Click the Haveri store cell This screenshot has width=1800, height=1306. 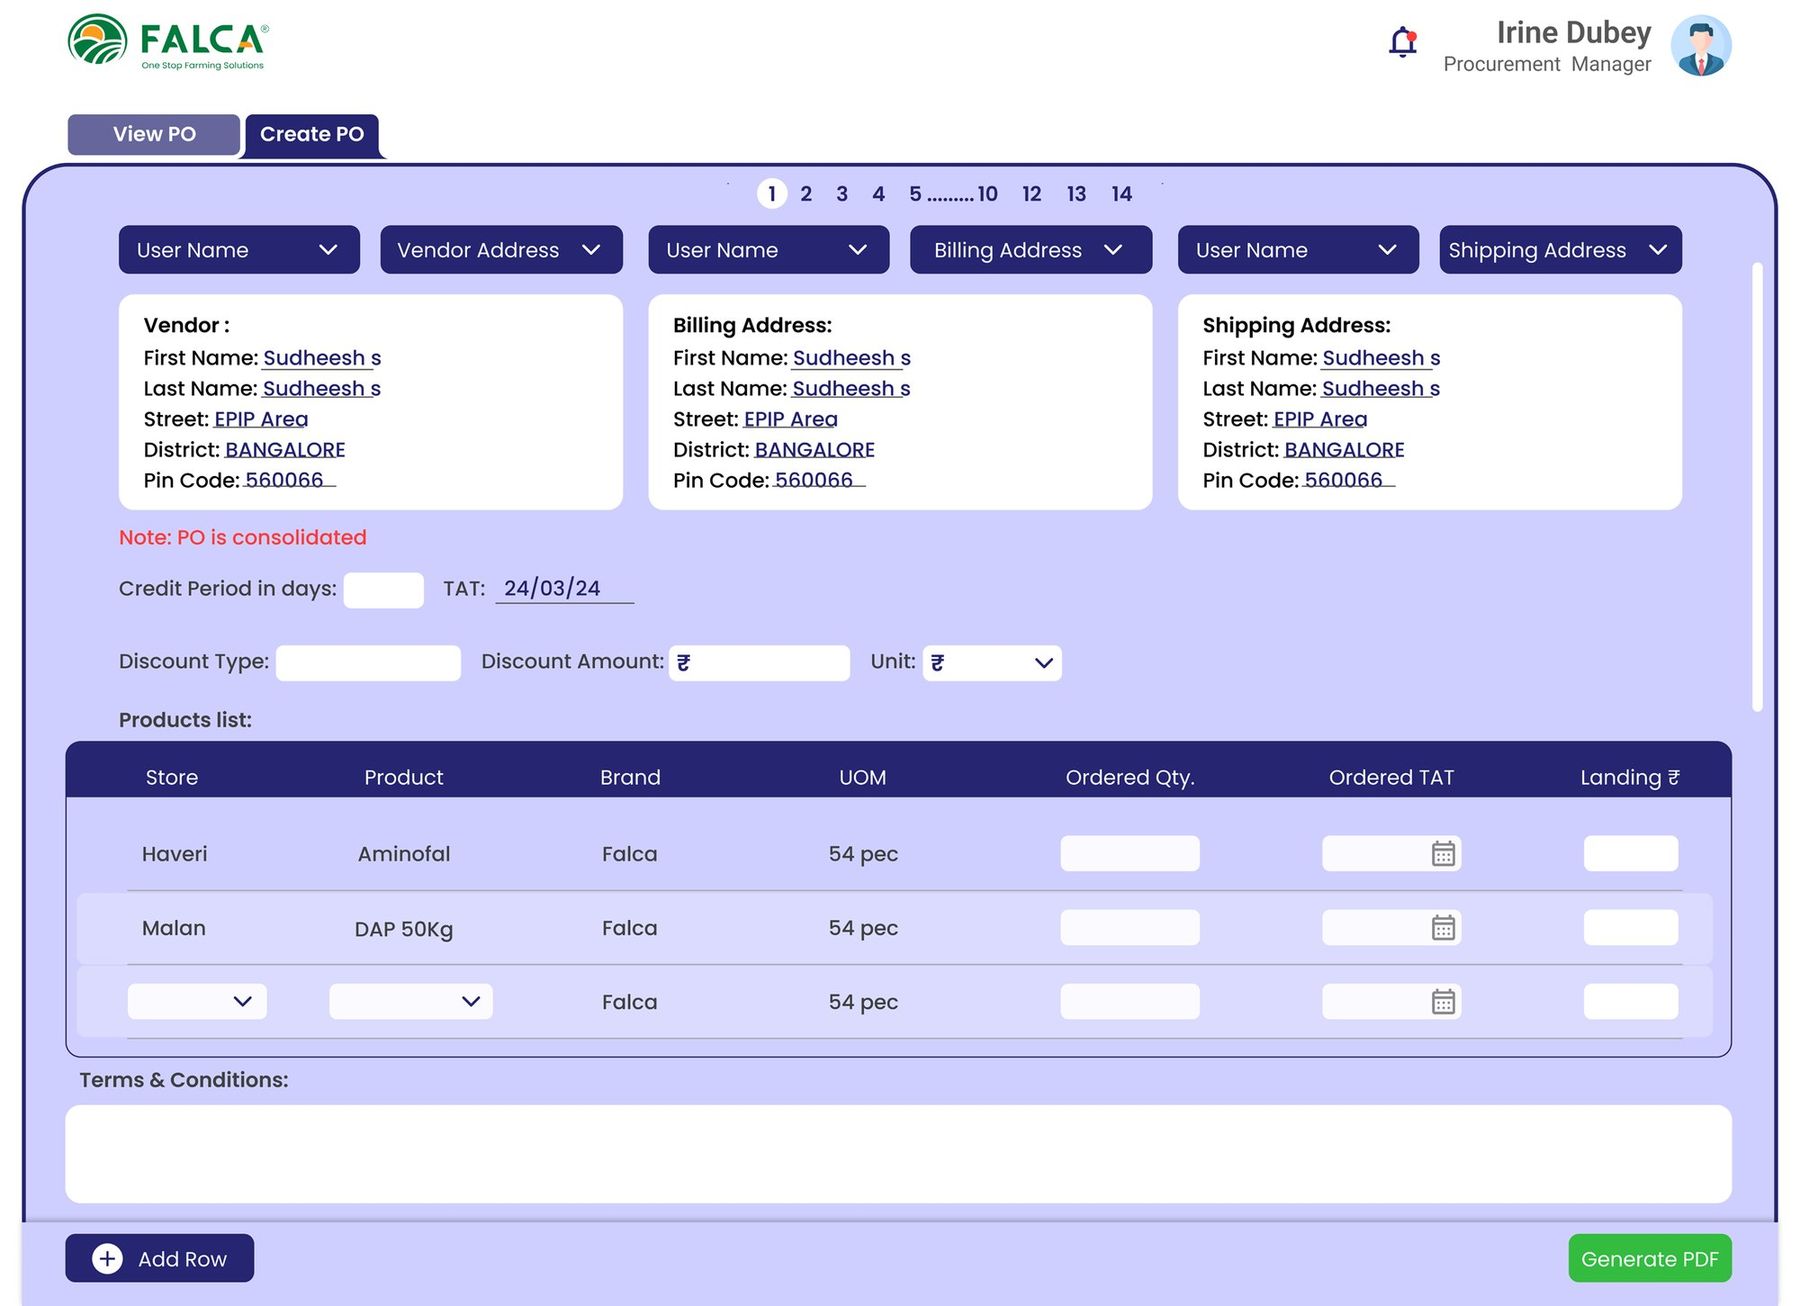pos(175,853)
